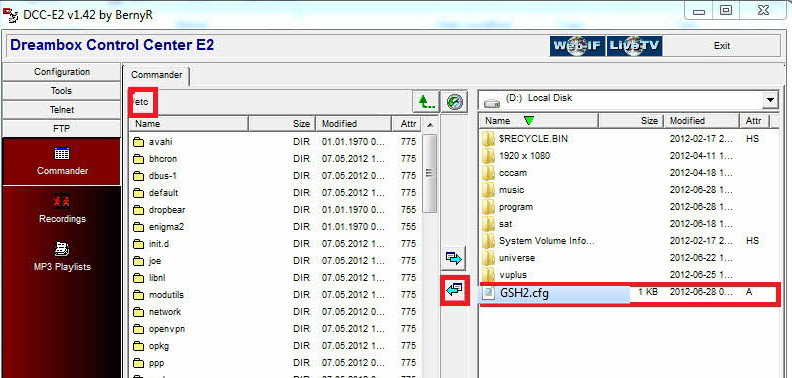Screen dimensions: 792x378
Task: Open the Tools section
Action: point(62,91)
